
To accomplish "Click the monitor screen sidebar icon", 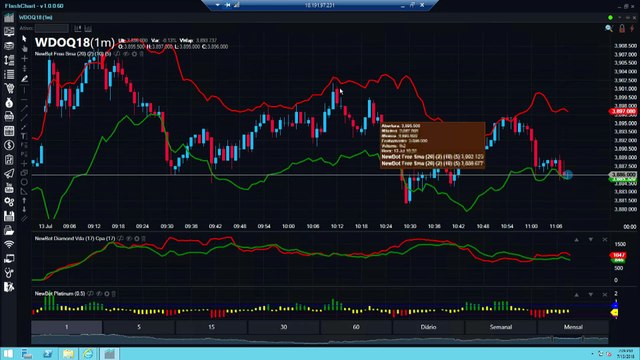I will pos(9,31).
